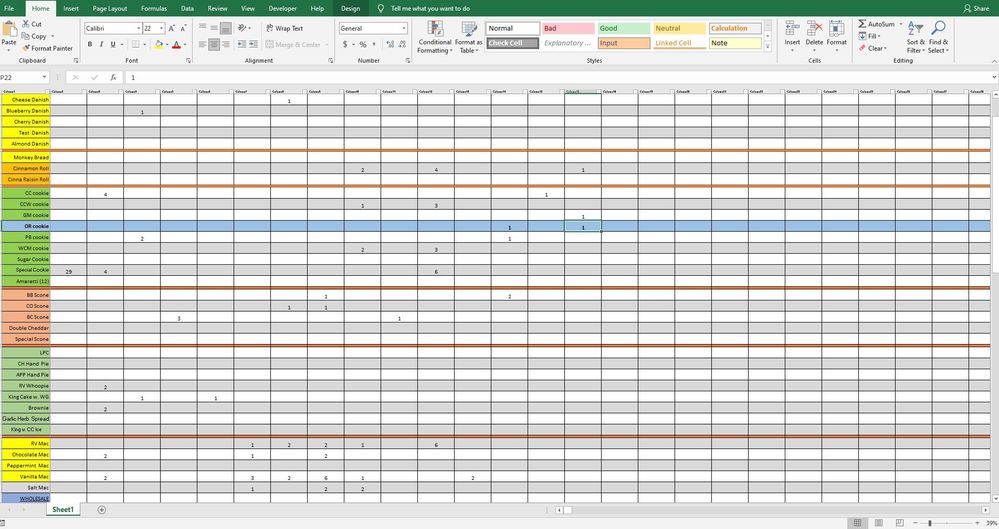The height and width of the screenshot is (529, 999).
Task: Apply accounting dollar number format
Action: 345,44
